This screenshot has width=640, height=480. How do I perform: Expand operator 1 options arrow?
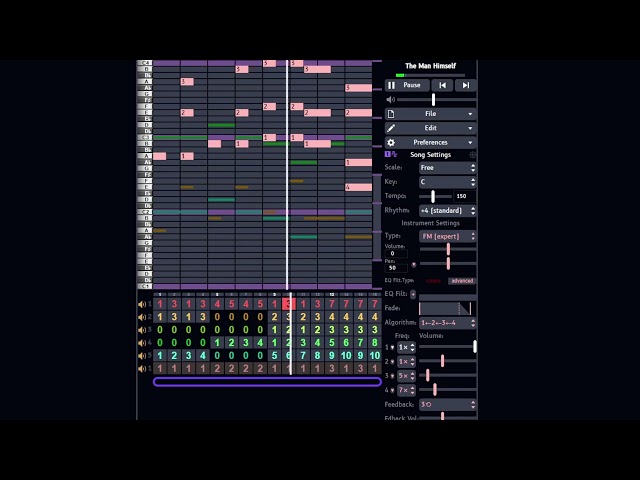tap(392, 348)
